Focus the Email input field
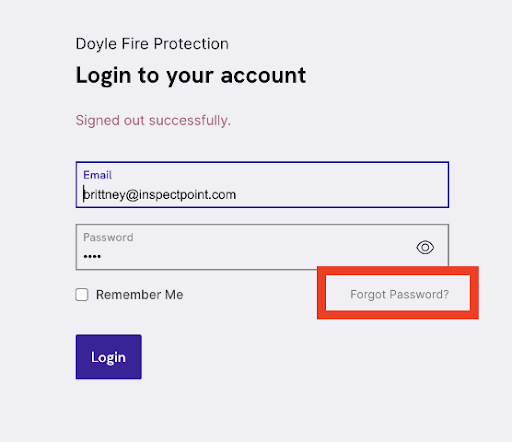Viewport: 512px width, 442px height. click(262, 185)
